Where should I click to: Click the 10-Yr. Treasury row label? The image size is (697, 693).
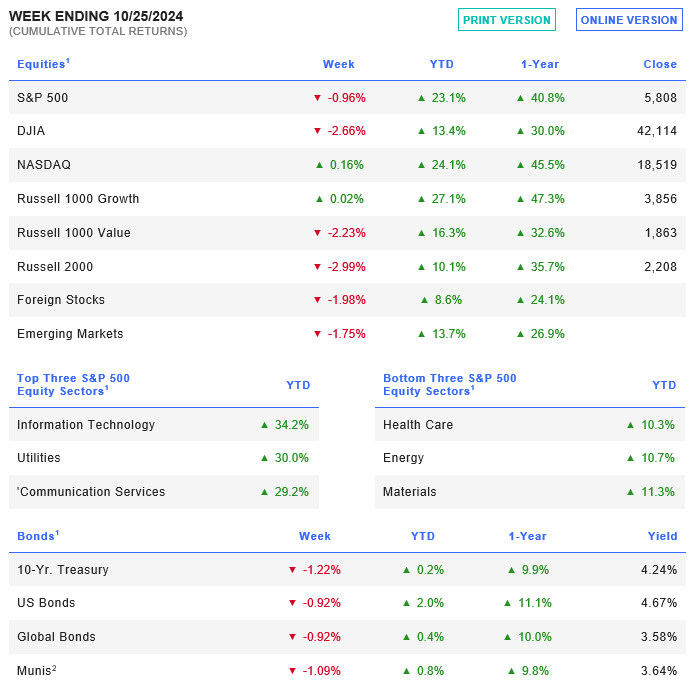[63, 570]
